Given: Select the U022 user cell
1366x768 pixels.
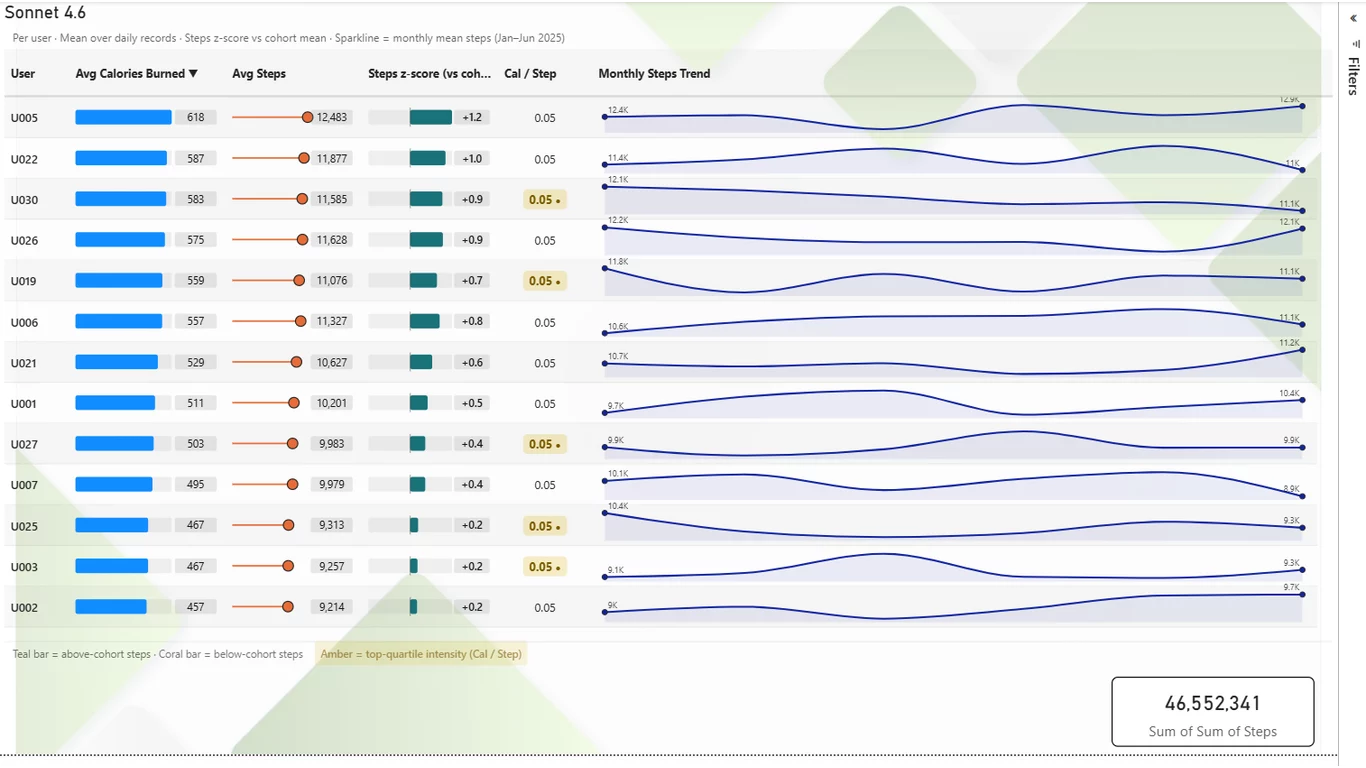Looking at the screenshot, I should point(24,159).
